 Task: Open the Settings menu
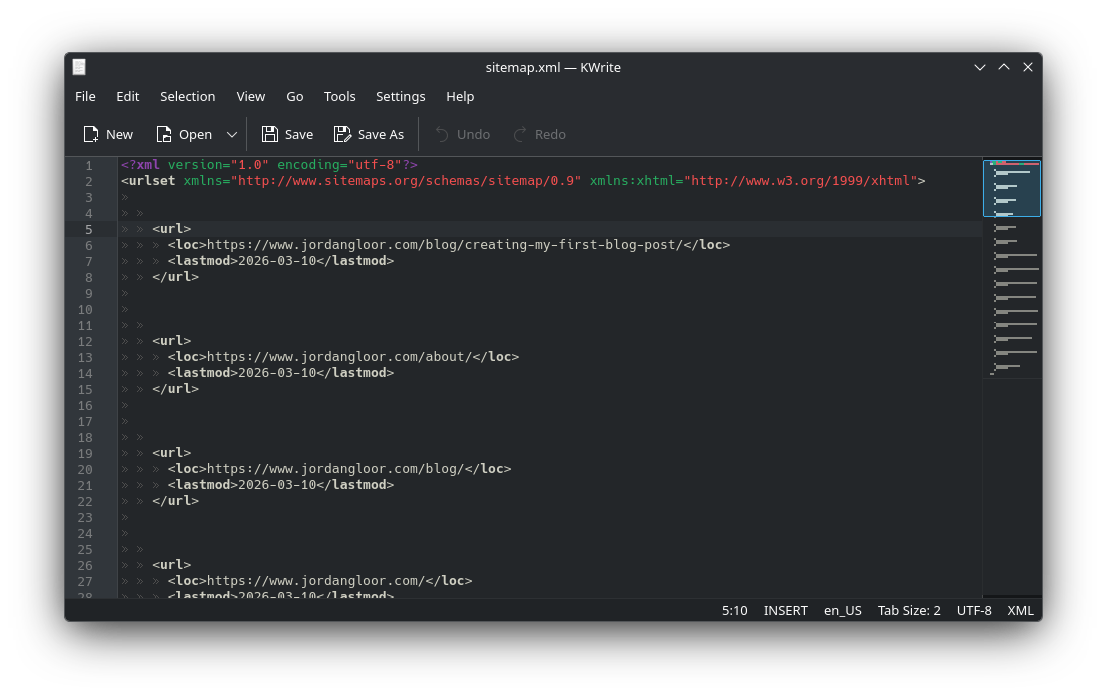[400, 97]
